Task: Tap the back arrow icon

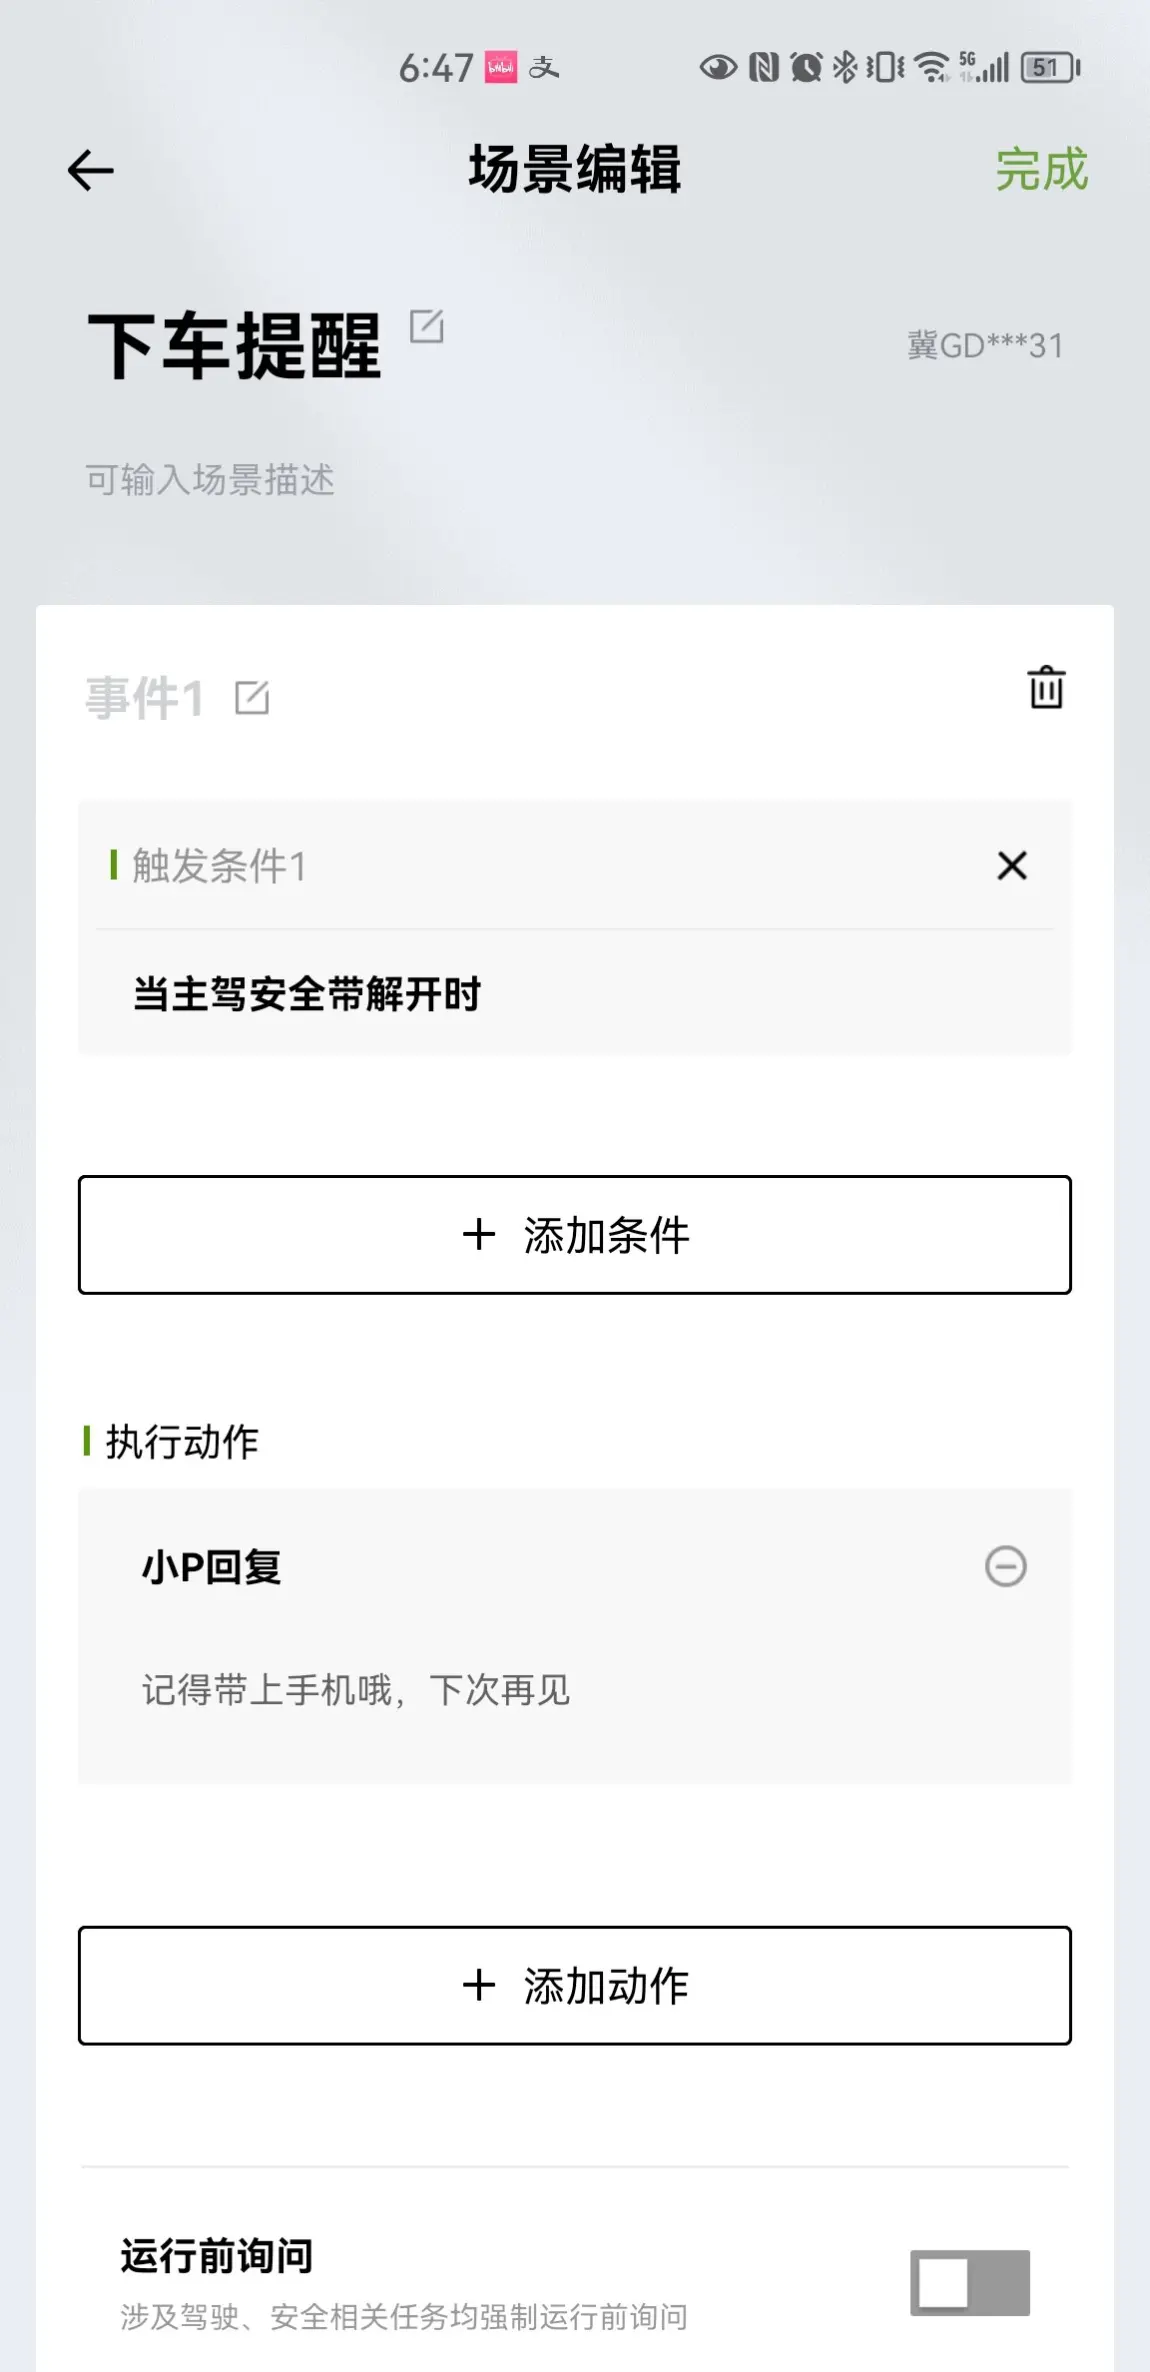Action: click(90, 170)
